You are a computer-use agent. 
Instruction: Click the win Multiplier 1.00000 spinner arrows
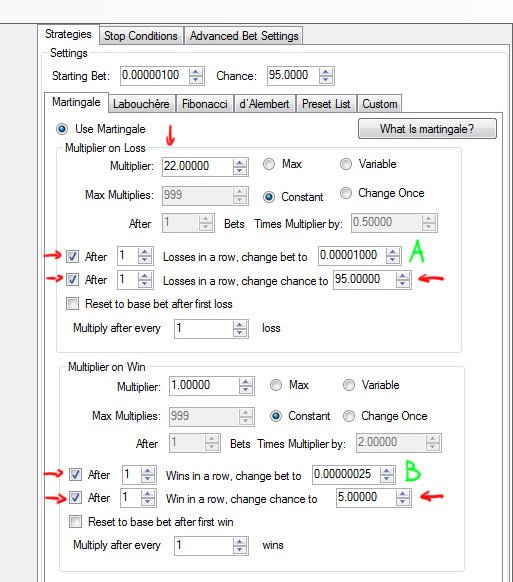[246, 386]
